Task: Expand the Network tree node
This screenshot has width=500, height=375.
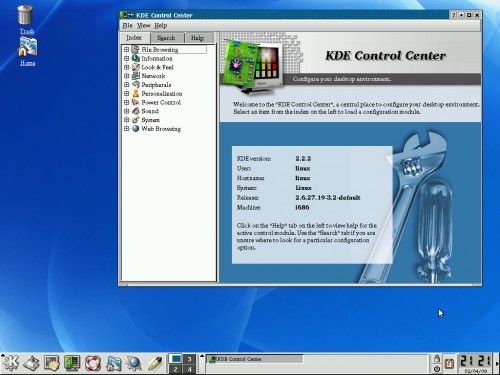Action: click(x=127, y=76)
